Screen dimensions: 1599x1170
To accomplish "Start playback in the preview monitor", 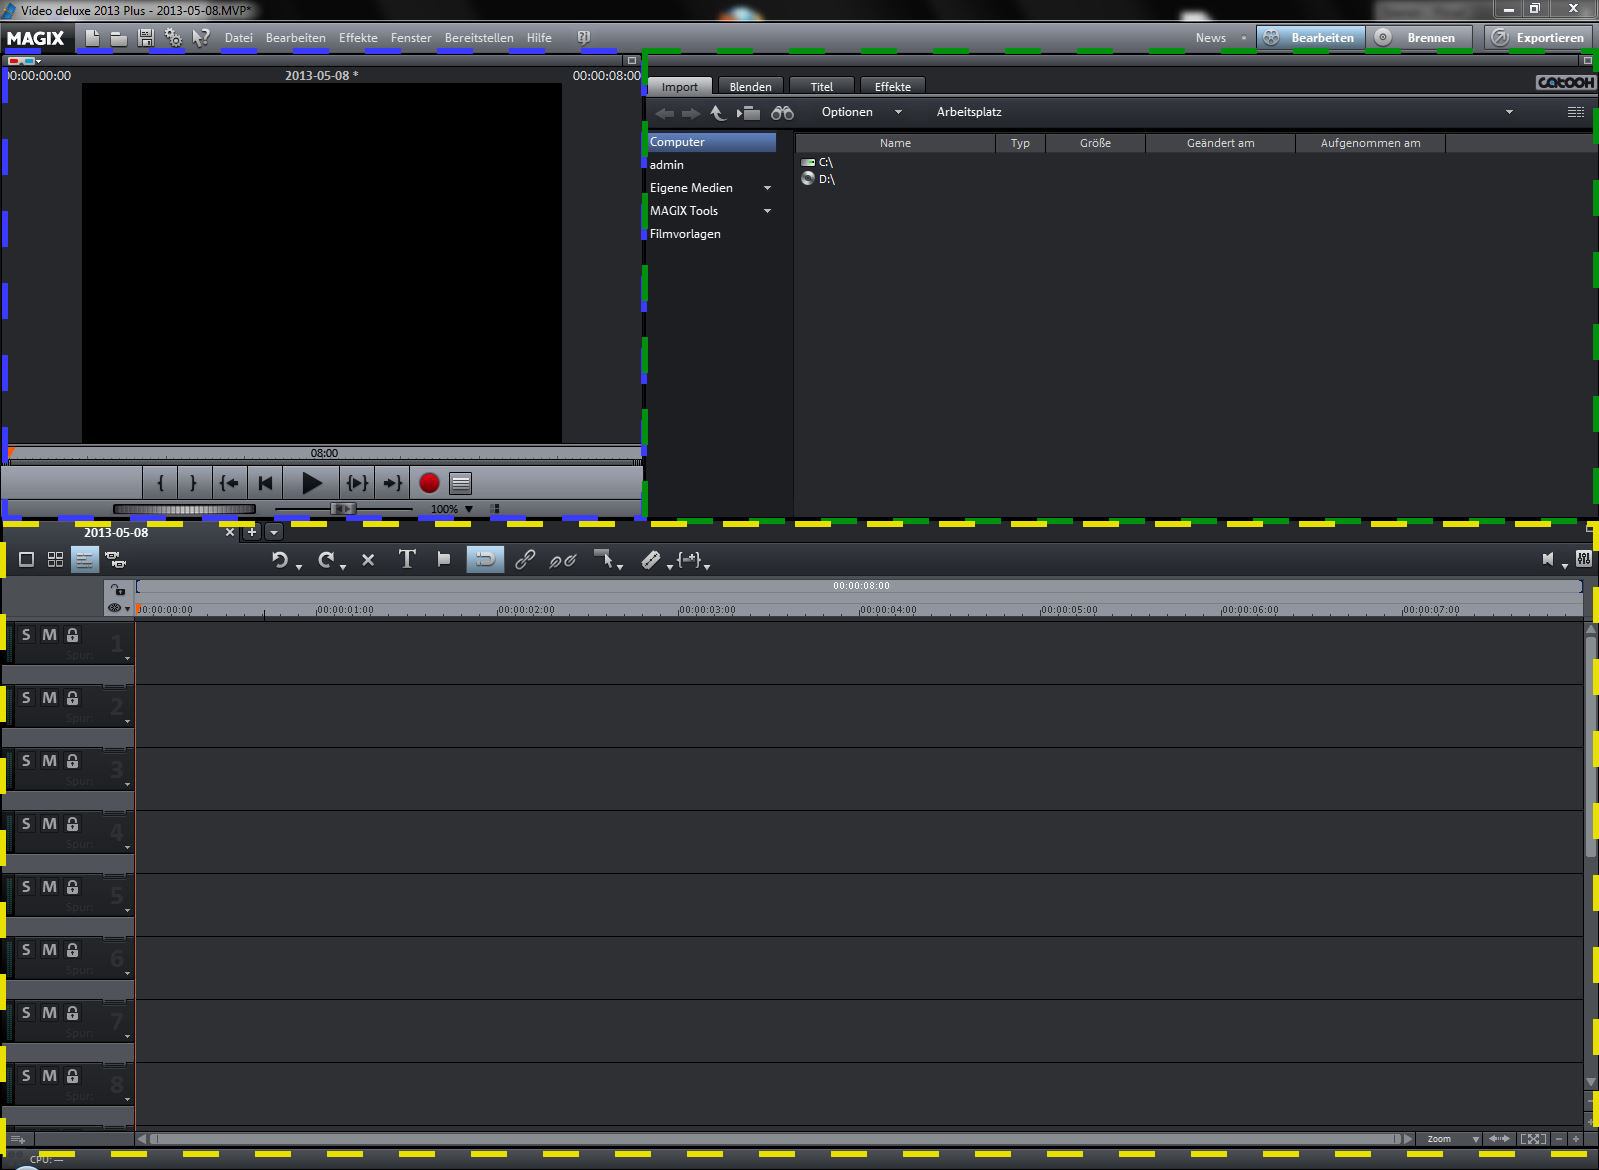I will click(x=311, y=483).
